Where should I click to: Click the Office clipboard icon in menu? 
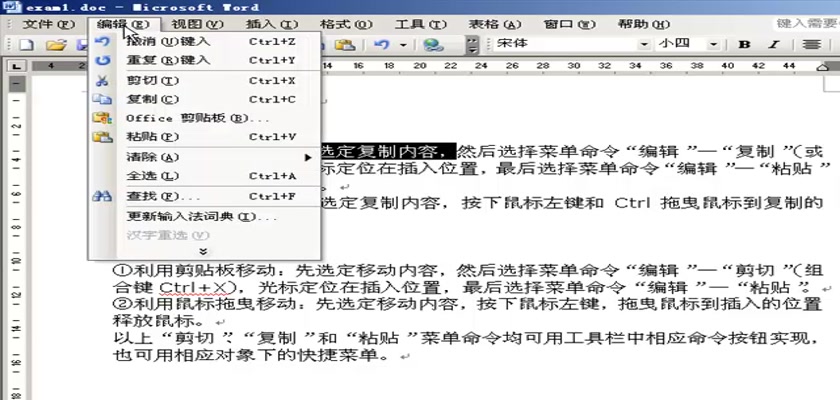(102, 118)
